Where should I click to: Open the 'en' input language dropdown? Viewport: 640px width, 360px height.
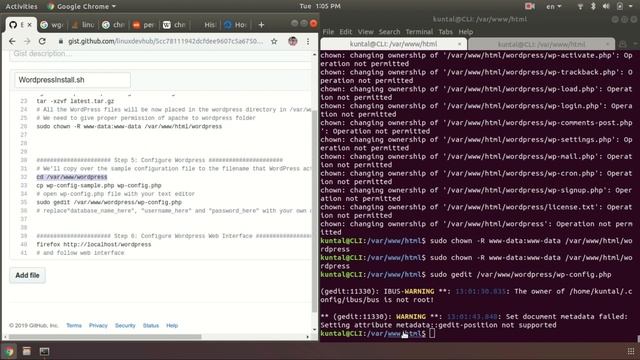pos(553,6)
